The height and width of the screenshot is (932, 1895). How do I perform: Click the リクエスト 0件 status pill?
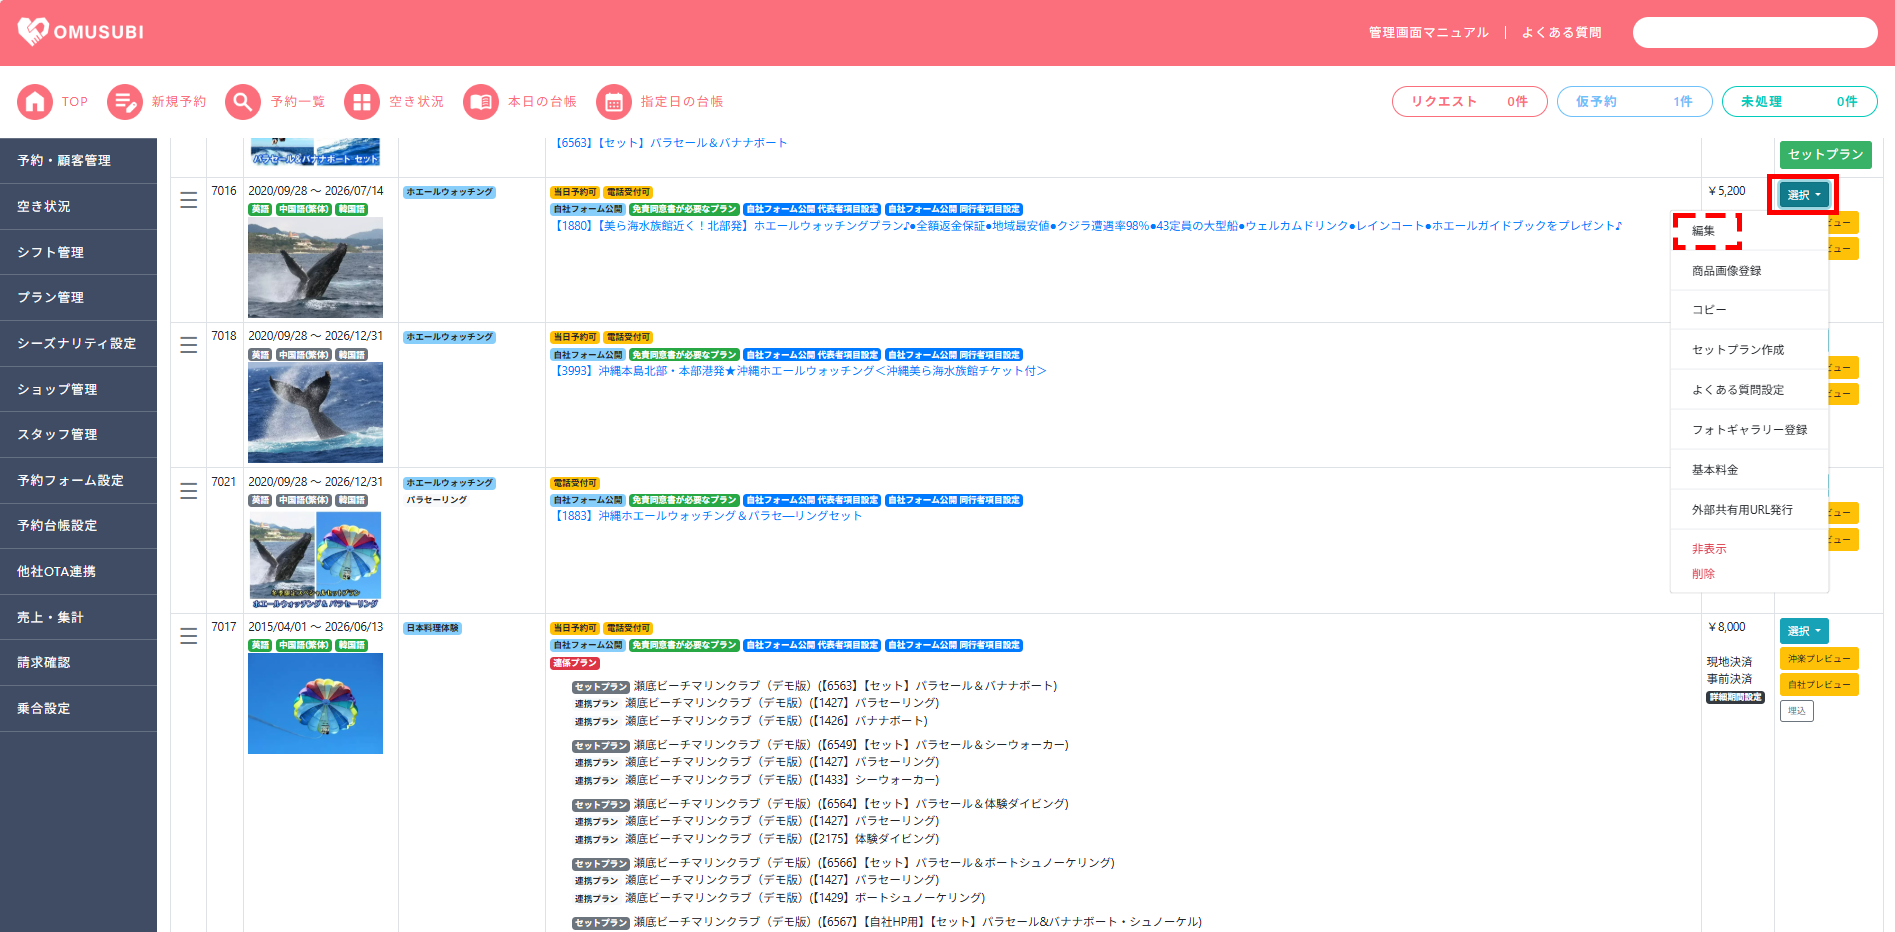click(x=1468, y=102)
